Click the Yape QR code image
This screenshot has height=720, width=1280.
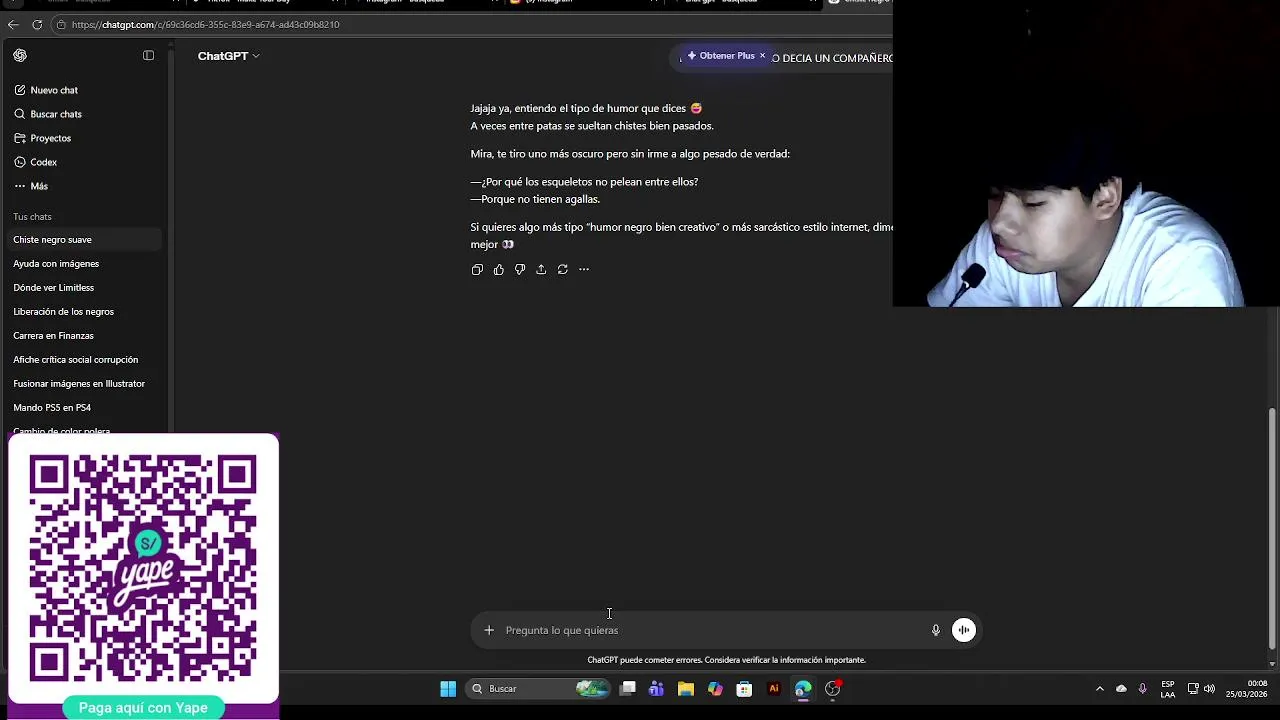tap(143, 568)
